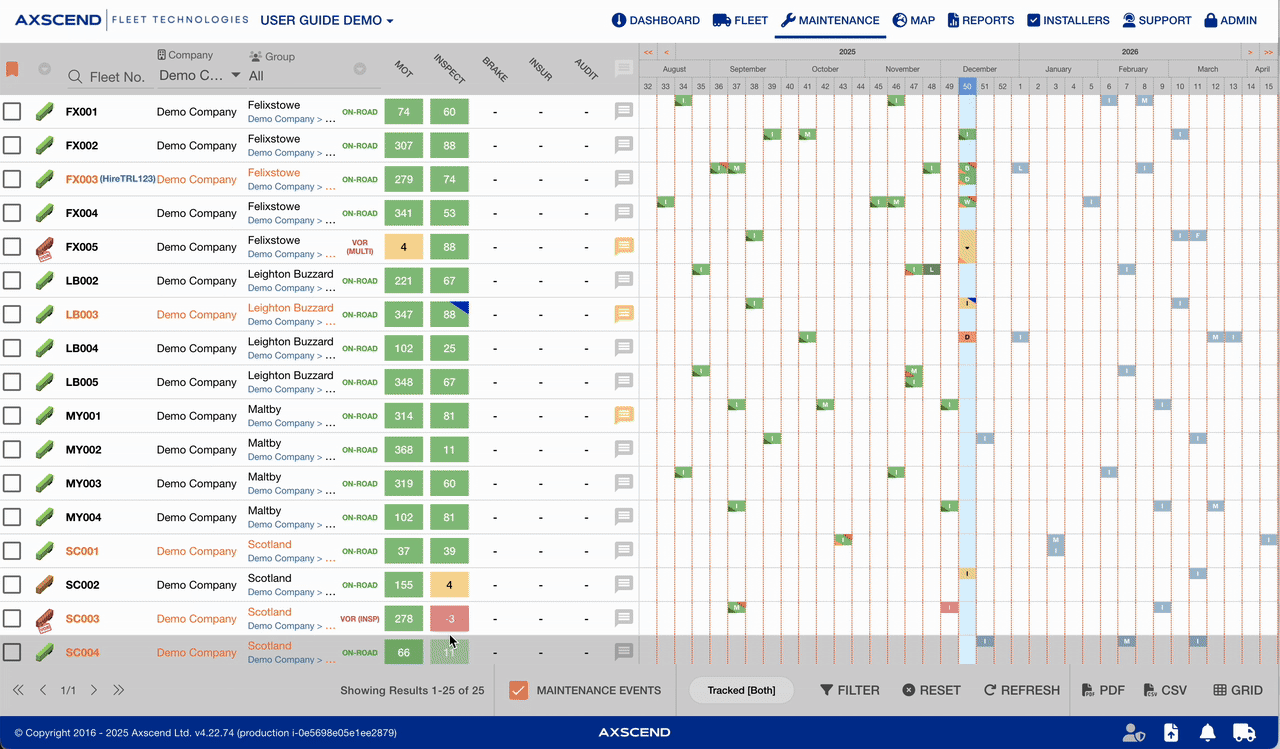Screen dimensions: 1280x749
Task: Export the table as PDF
Action: click(1103, 690)
